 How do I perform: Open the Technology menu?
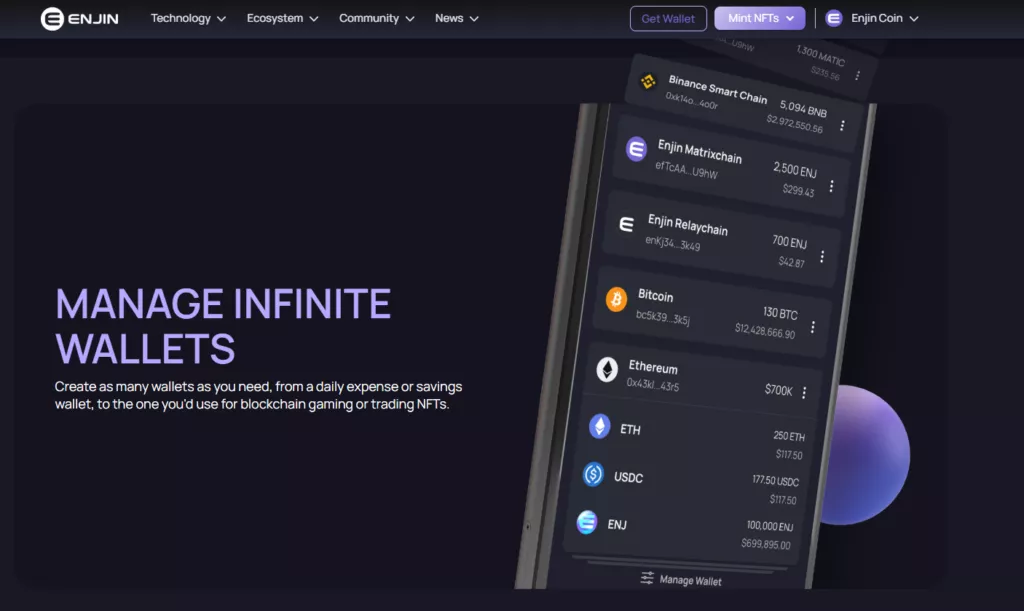click(188, 18)
